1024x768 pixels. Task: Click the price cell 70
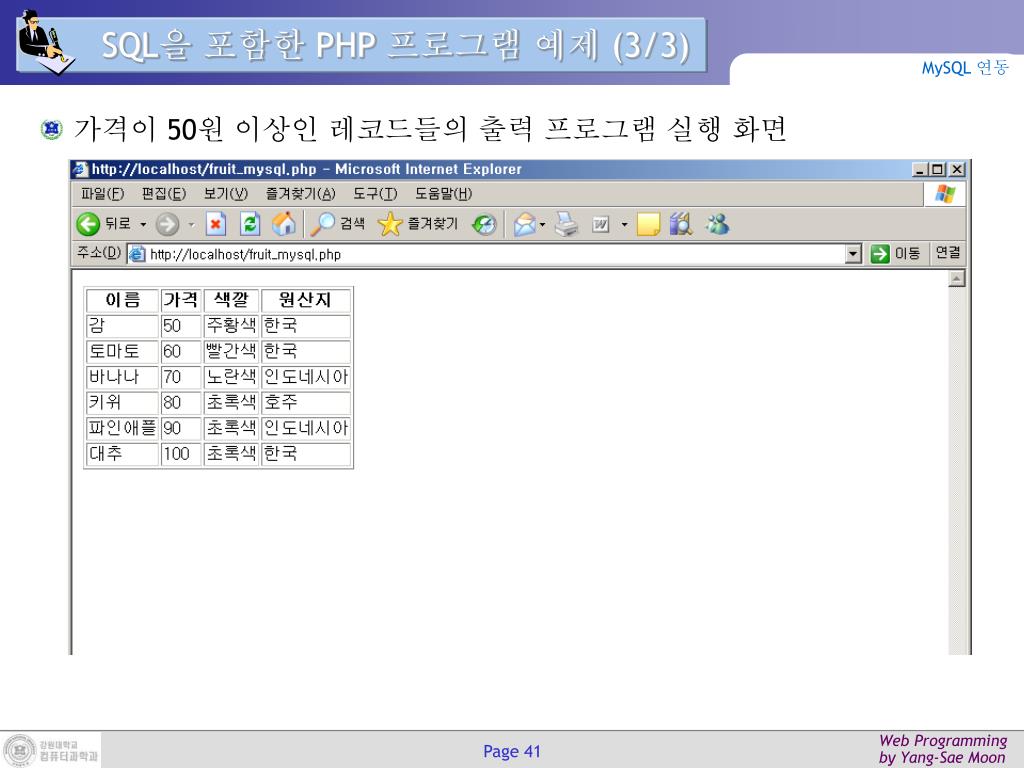coord(181,377)
